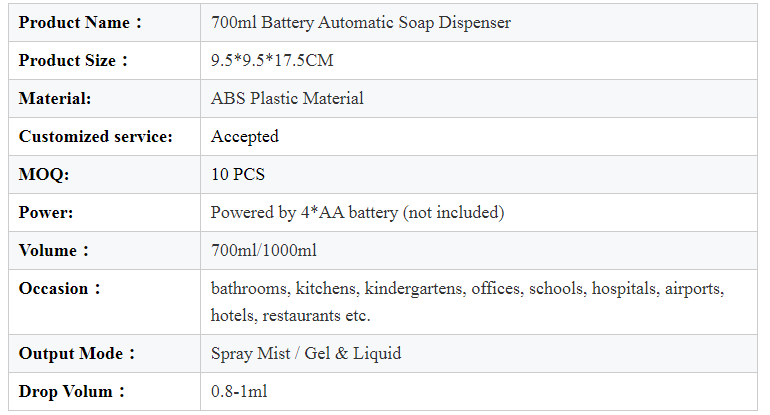Click the Product Name label cell

(x=104, y=23)
